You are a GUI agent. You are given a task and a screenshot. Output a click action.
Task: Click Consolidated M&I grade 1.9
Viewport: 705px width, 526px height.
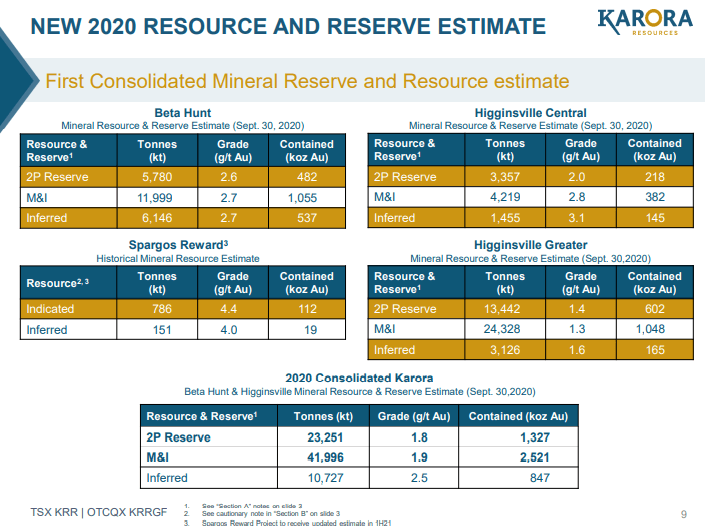pyautogui.click(x=419, y=458)
